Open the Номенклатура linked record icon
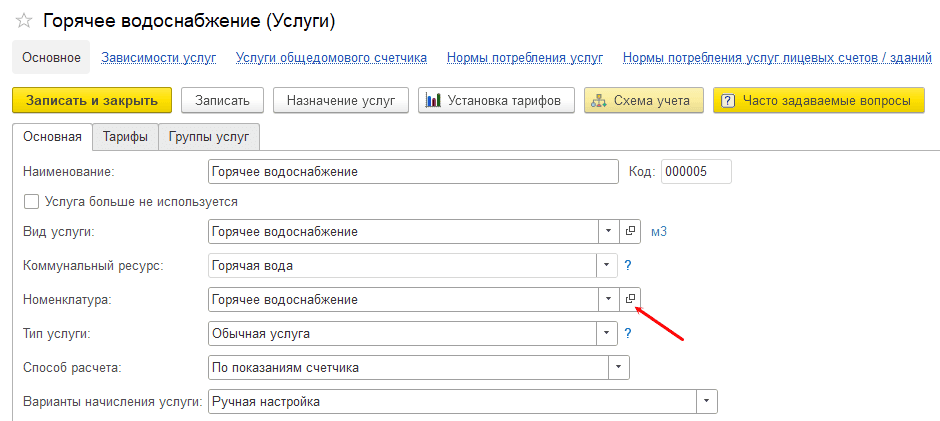Image resolution: width=940 pixels, height=421 pixels. pos(630,299)
